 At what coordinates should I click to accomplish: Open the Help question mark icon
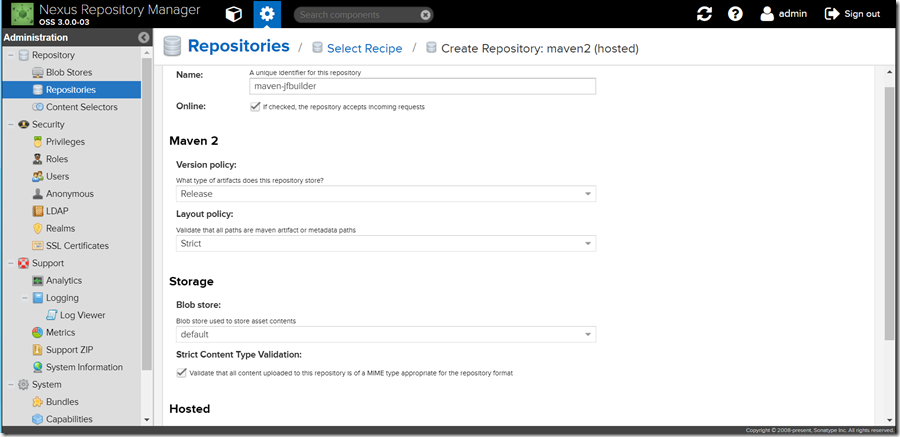[x=735, y=14]
